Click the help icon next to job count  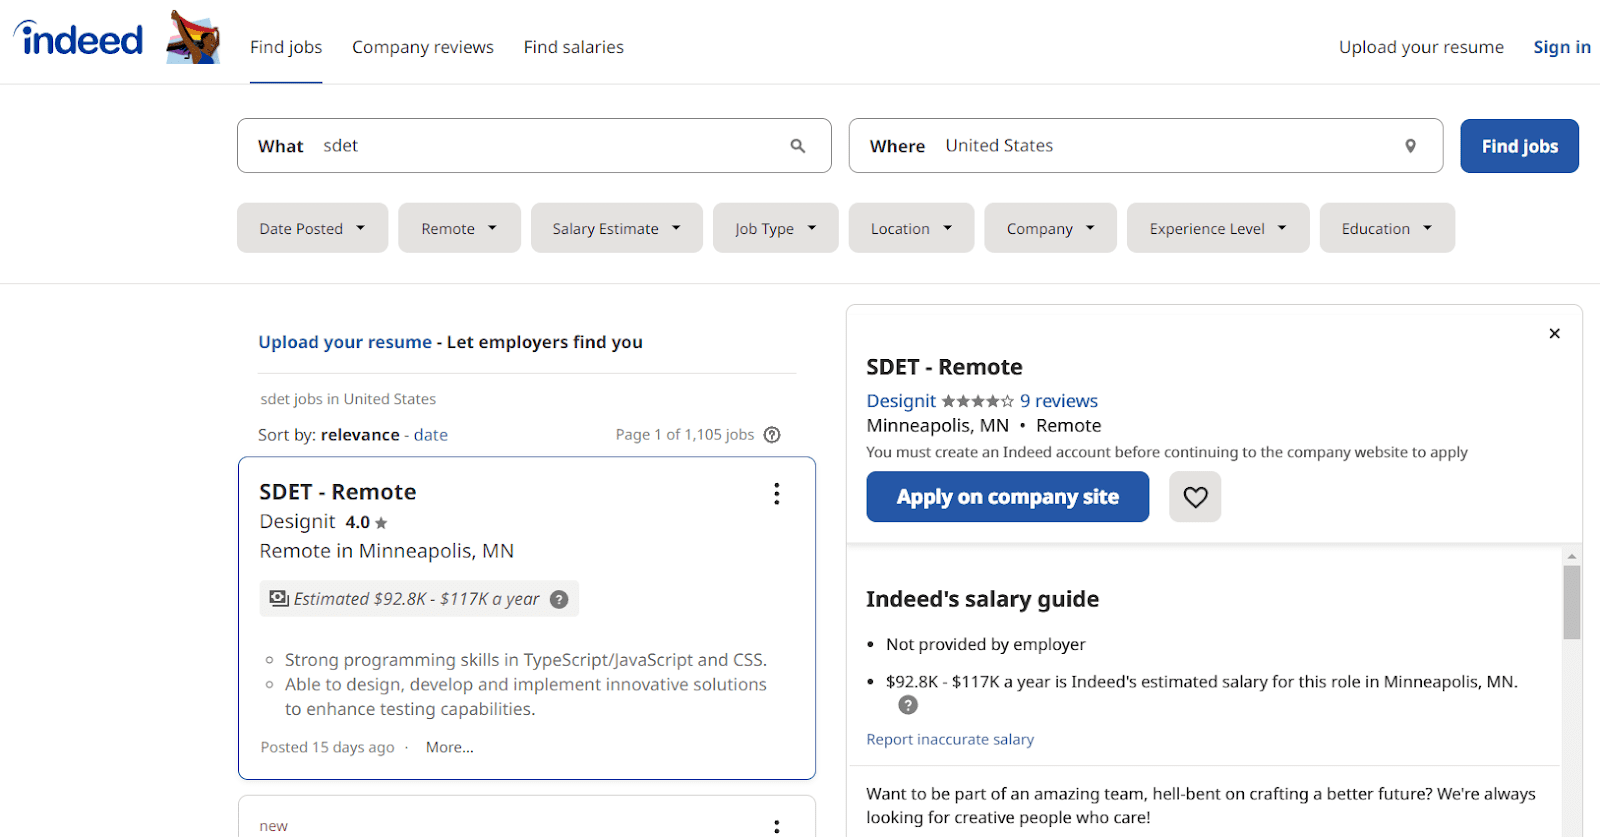pyautogui.click(x=772, y=435)
